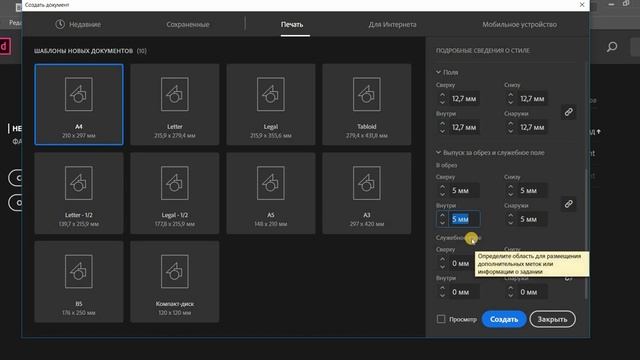Enable the Просмотр checkbox

point(441,319)
